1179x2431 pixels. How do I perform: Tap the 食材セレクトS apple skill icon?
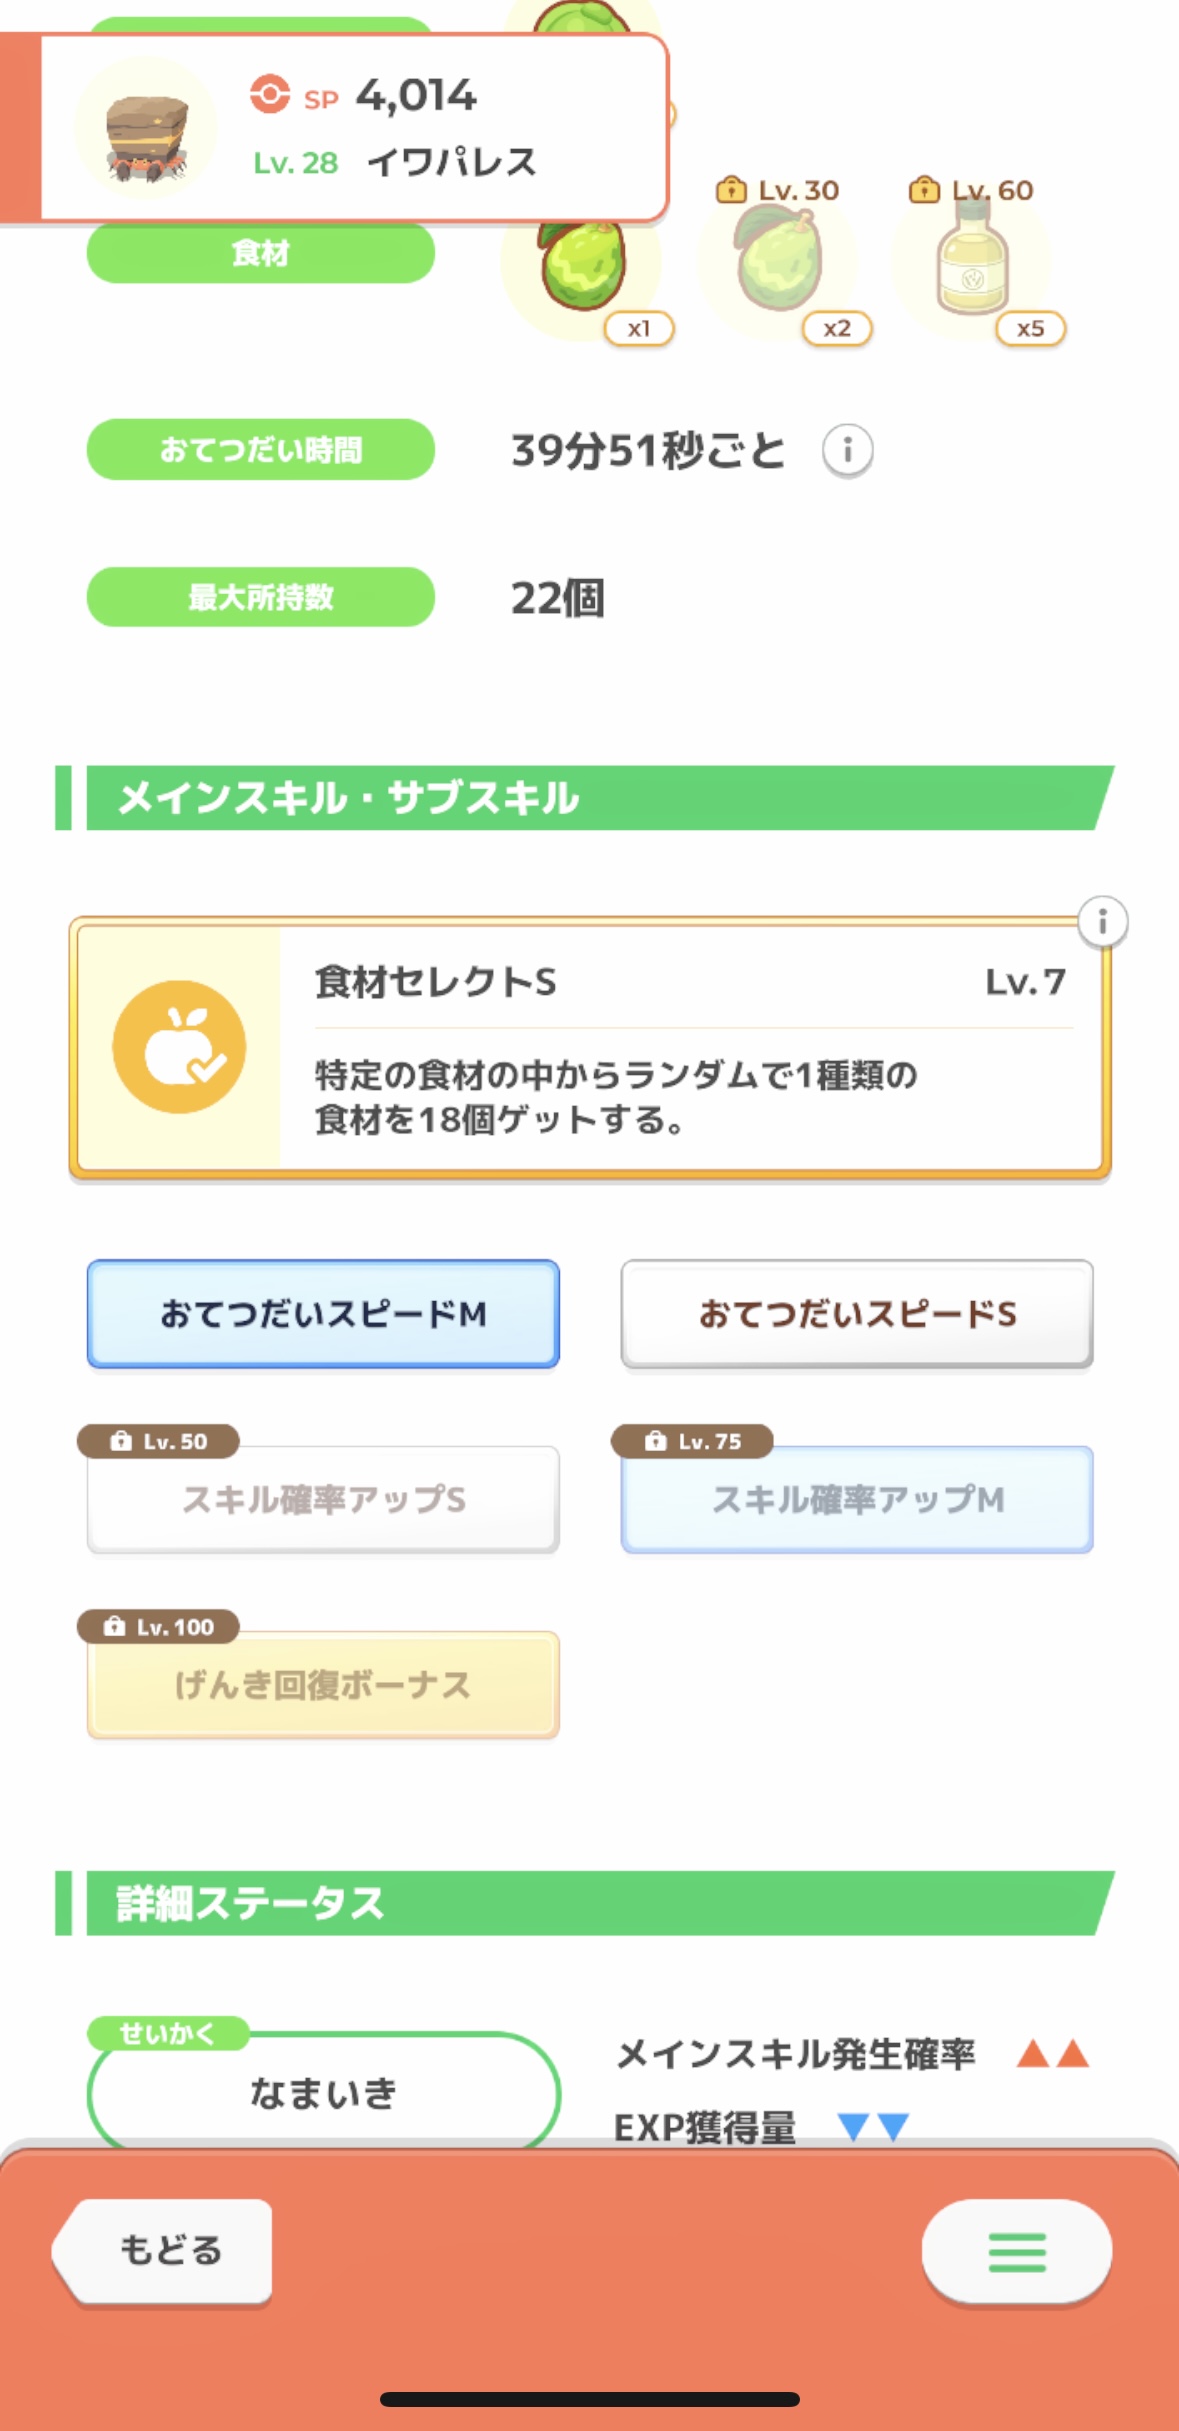[x=179, y=1047]
